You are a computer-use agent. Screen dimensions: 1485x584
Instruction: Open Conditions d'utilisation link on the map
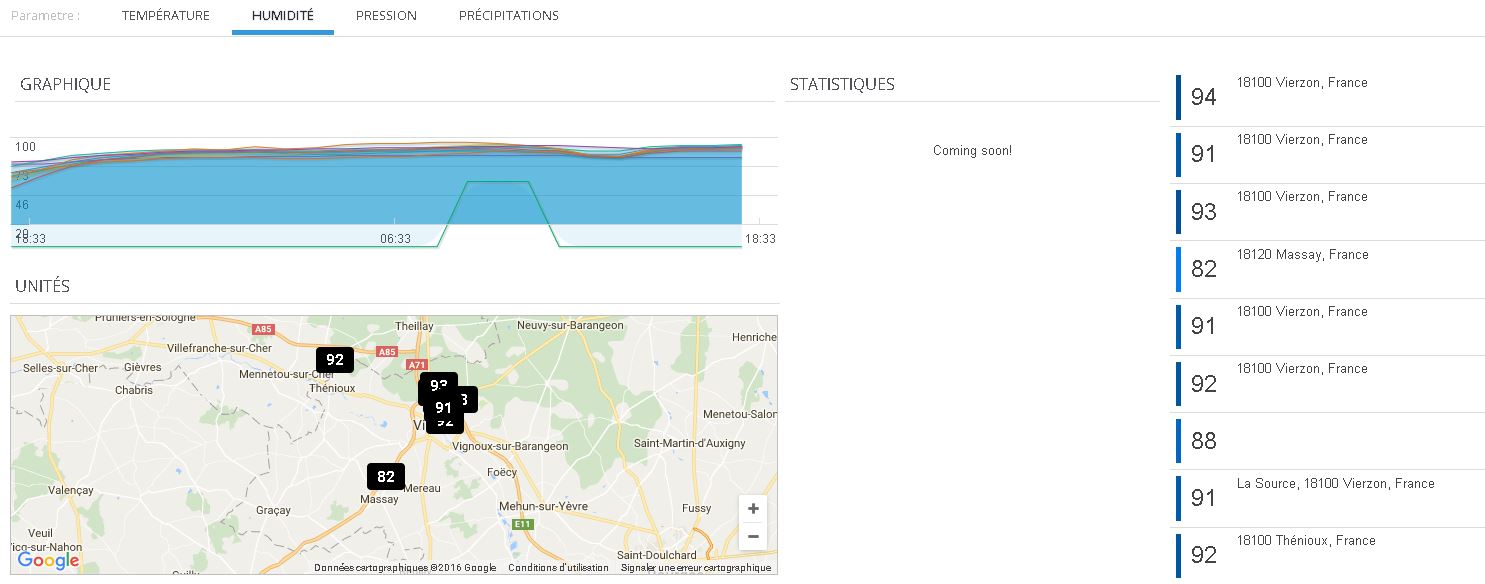point(558,568)
